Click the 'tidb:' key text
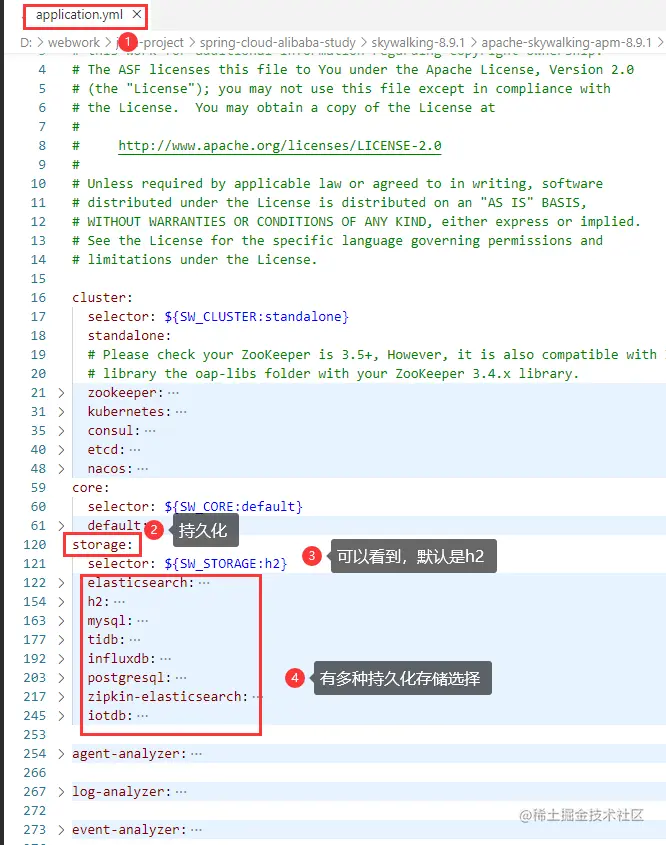 click(x=106, y=640)
